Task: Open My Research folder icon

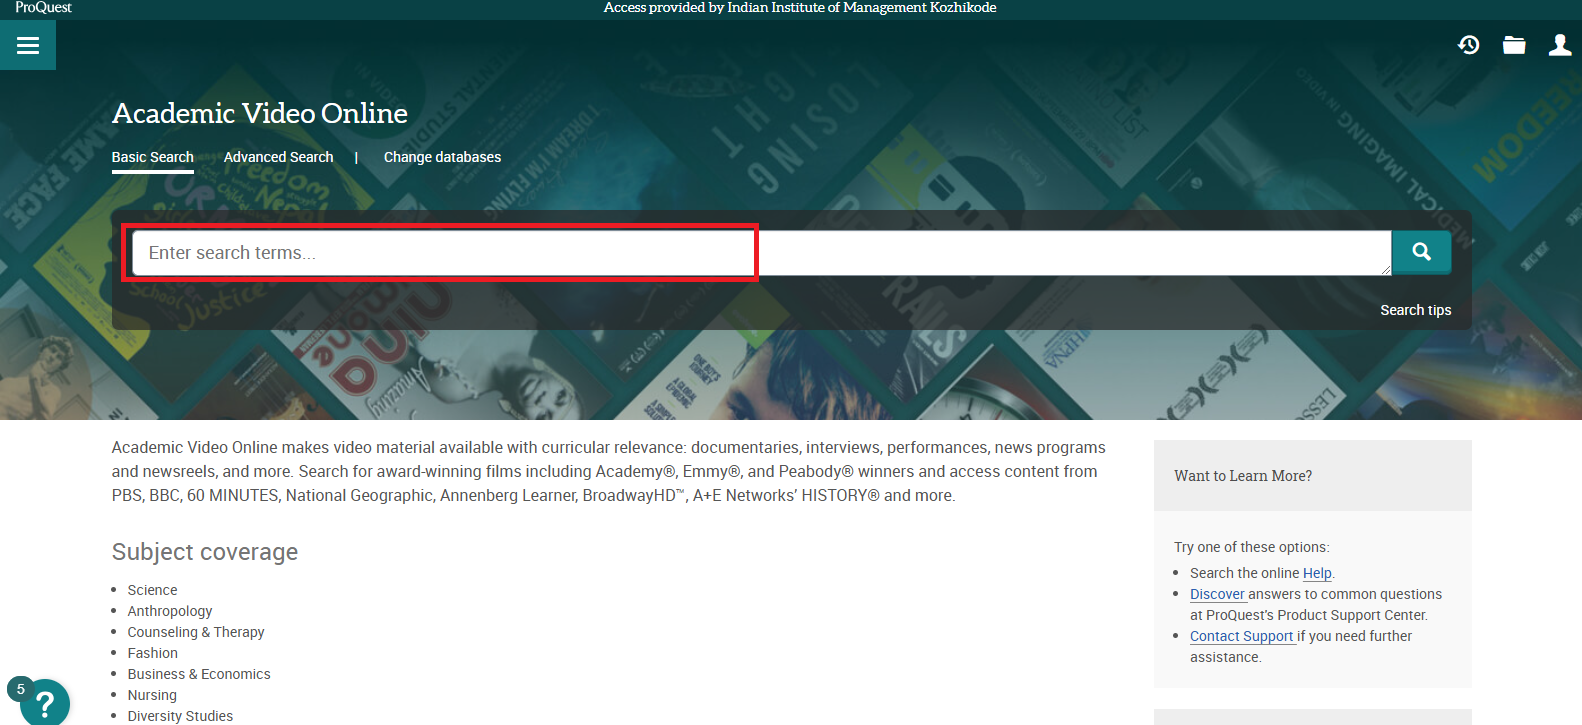Action: (1514, 45)
